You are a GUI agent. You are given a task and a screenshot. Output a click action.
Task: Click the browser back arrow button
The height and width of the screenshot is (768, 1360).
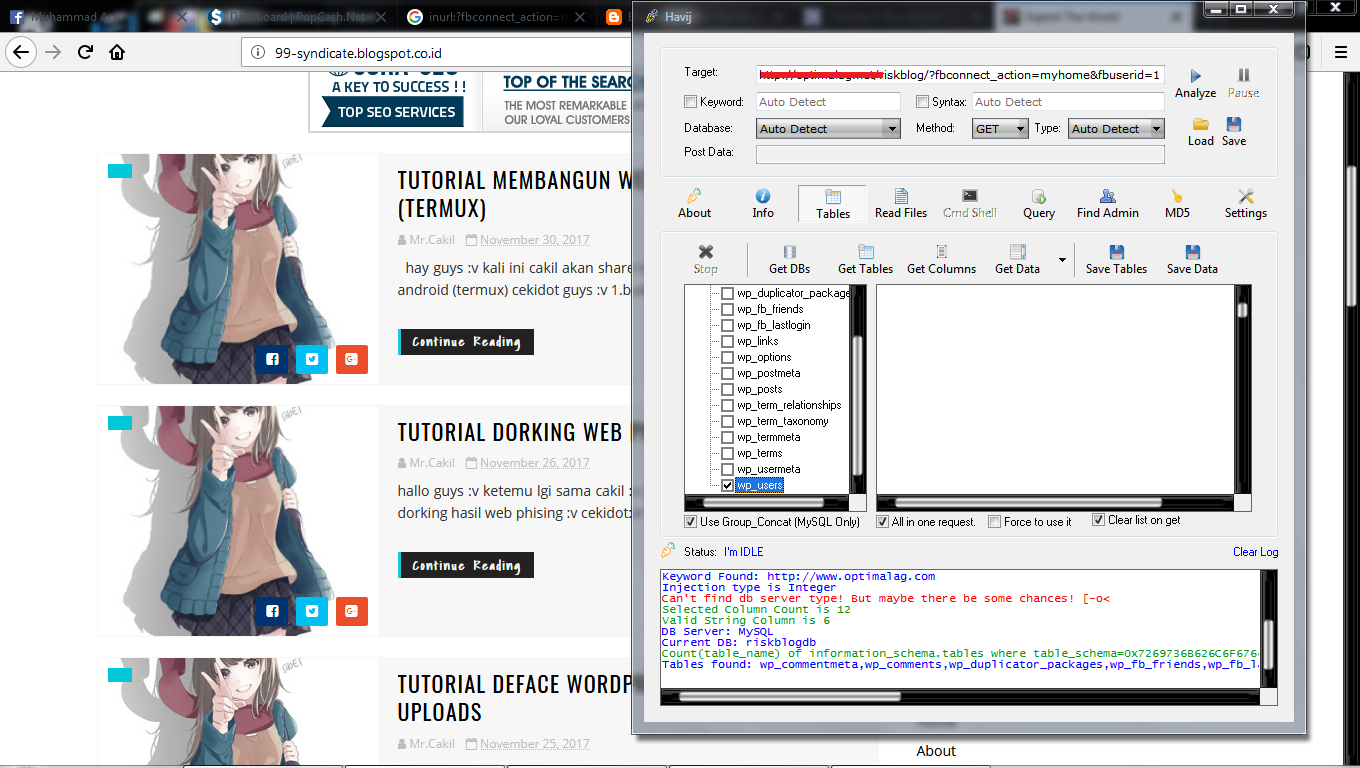pyautogui.click(x=21, y=52)
